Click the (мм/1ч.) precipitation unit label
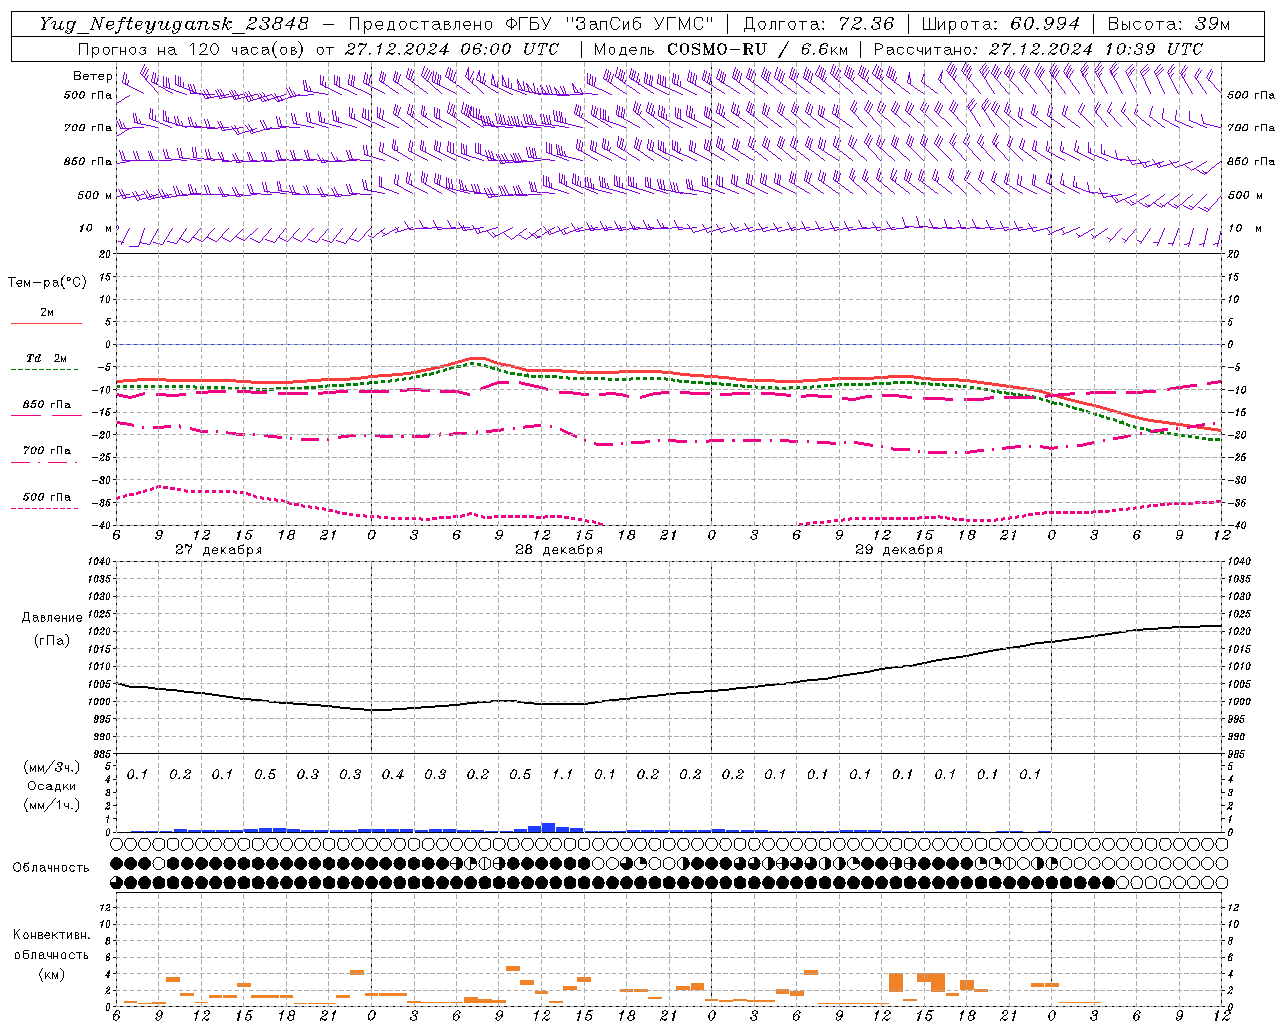This screenshot has height=1024, width=1280. (x=51, y=805)
